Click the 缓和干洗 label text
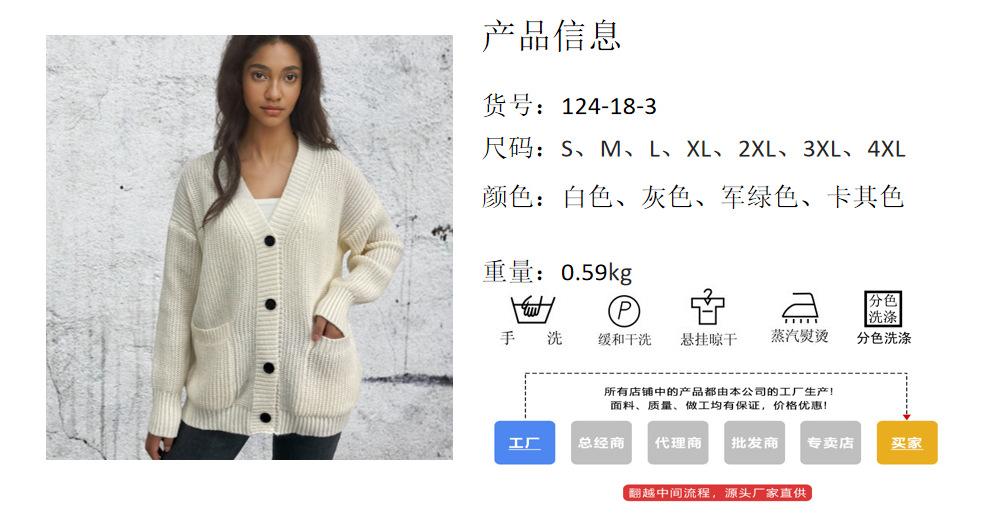The image size is (997, 519). (624, 339)
